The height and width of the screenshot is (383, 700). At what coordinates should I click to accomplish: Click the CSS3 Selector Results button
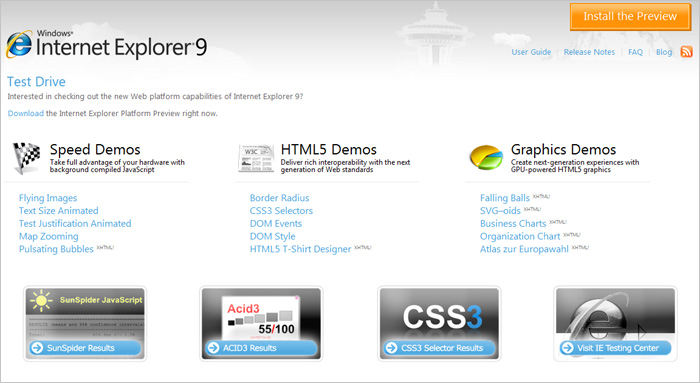pos(439,348)
